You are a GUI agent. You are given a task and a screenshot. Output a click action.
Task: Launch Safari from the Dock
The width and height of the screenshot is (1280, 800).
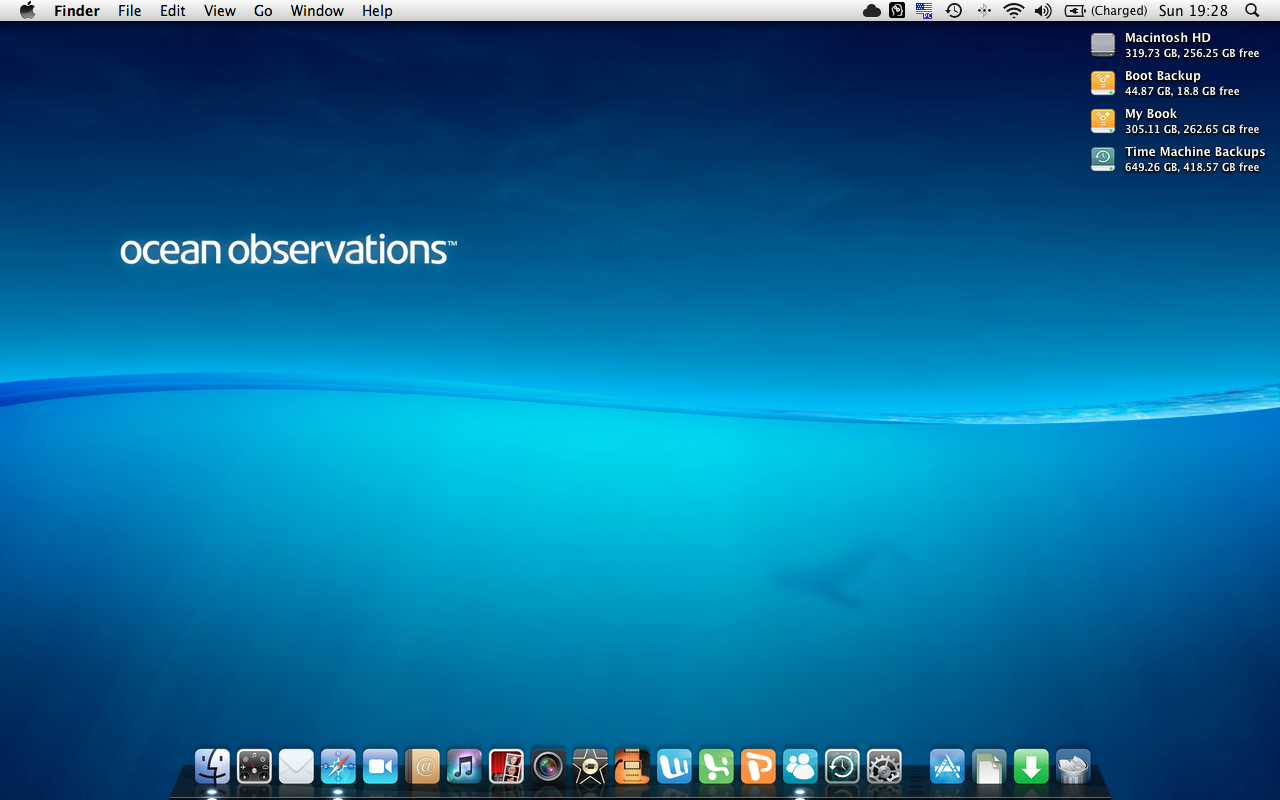point(338,767)
